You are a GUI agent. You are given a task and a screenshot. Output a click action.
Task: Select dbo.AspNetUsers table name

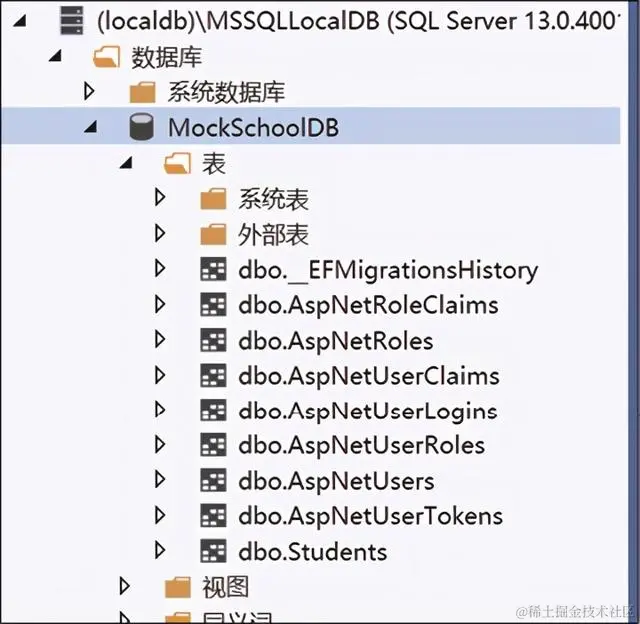[336, 482]
